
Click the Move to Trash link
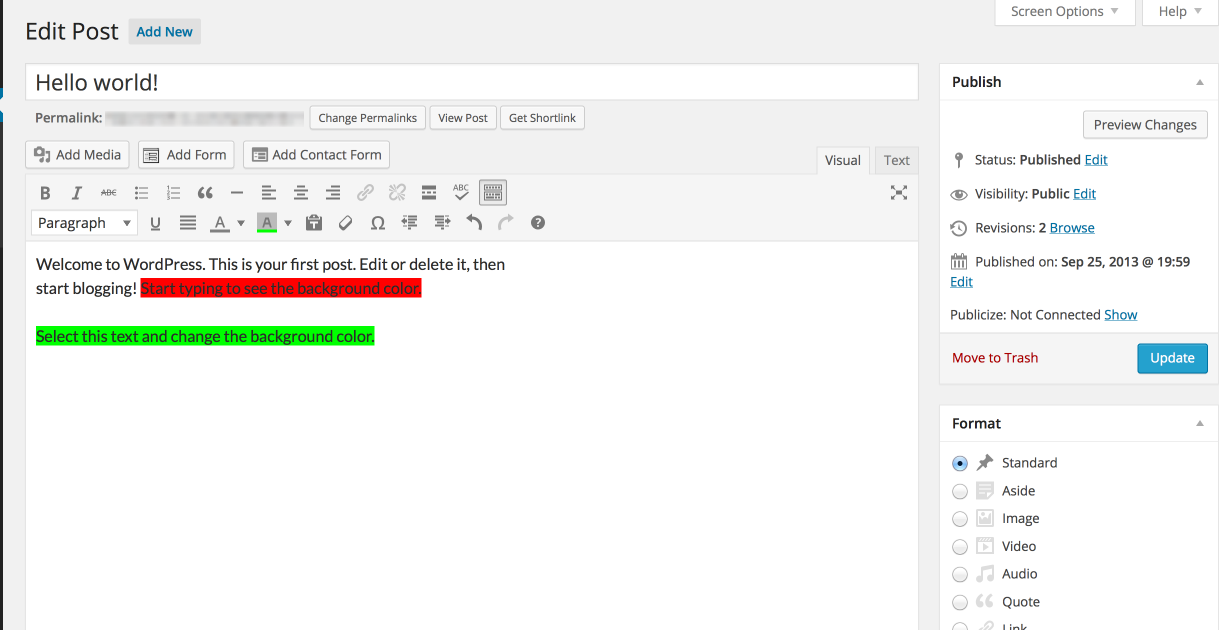point(995,358)
